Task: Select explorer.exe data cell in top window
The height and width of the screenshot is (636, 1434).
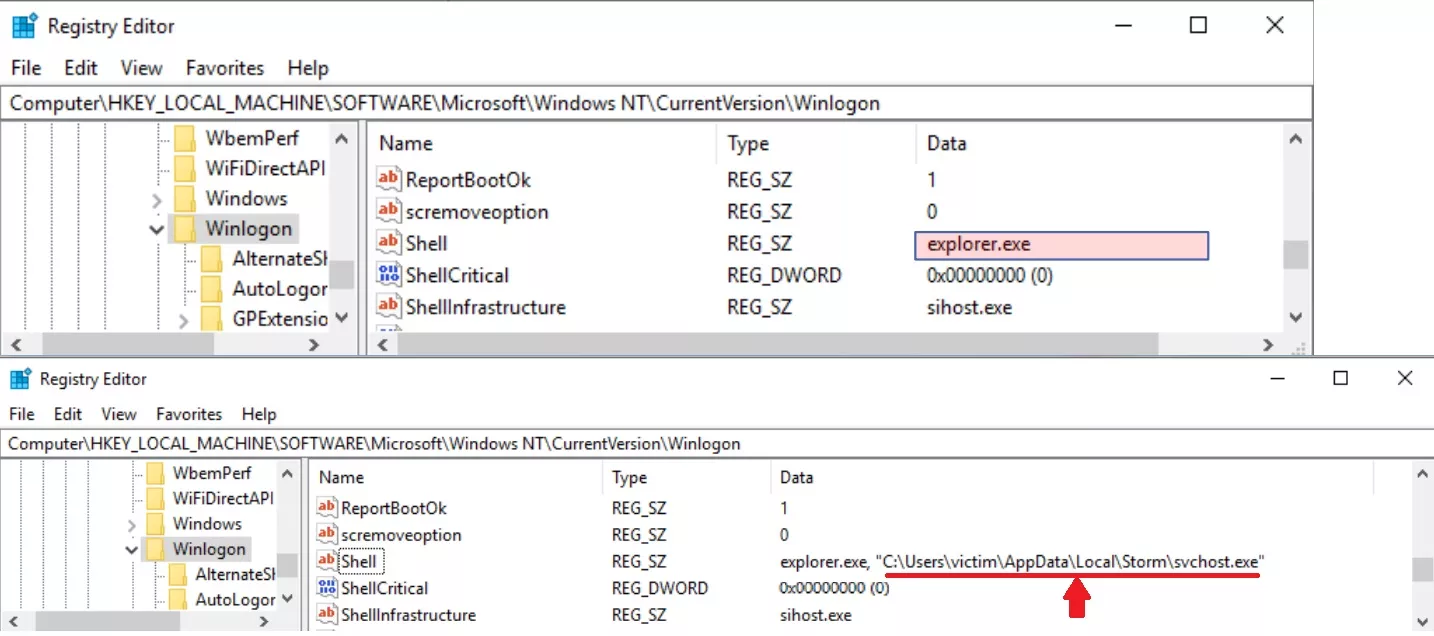Action: (1061, 244)
